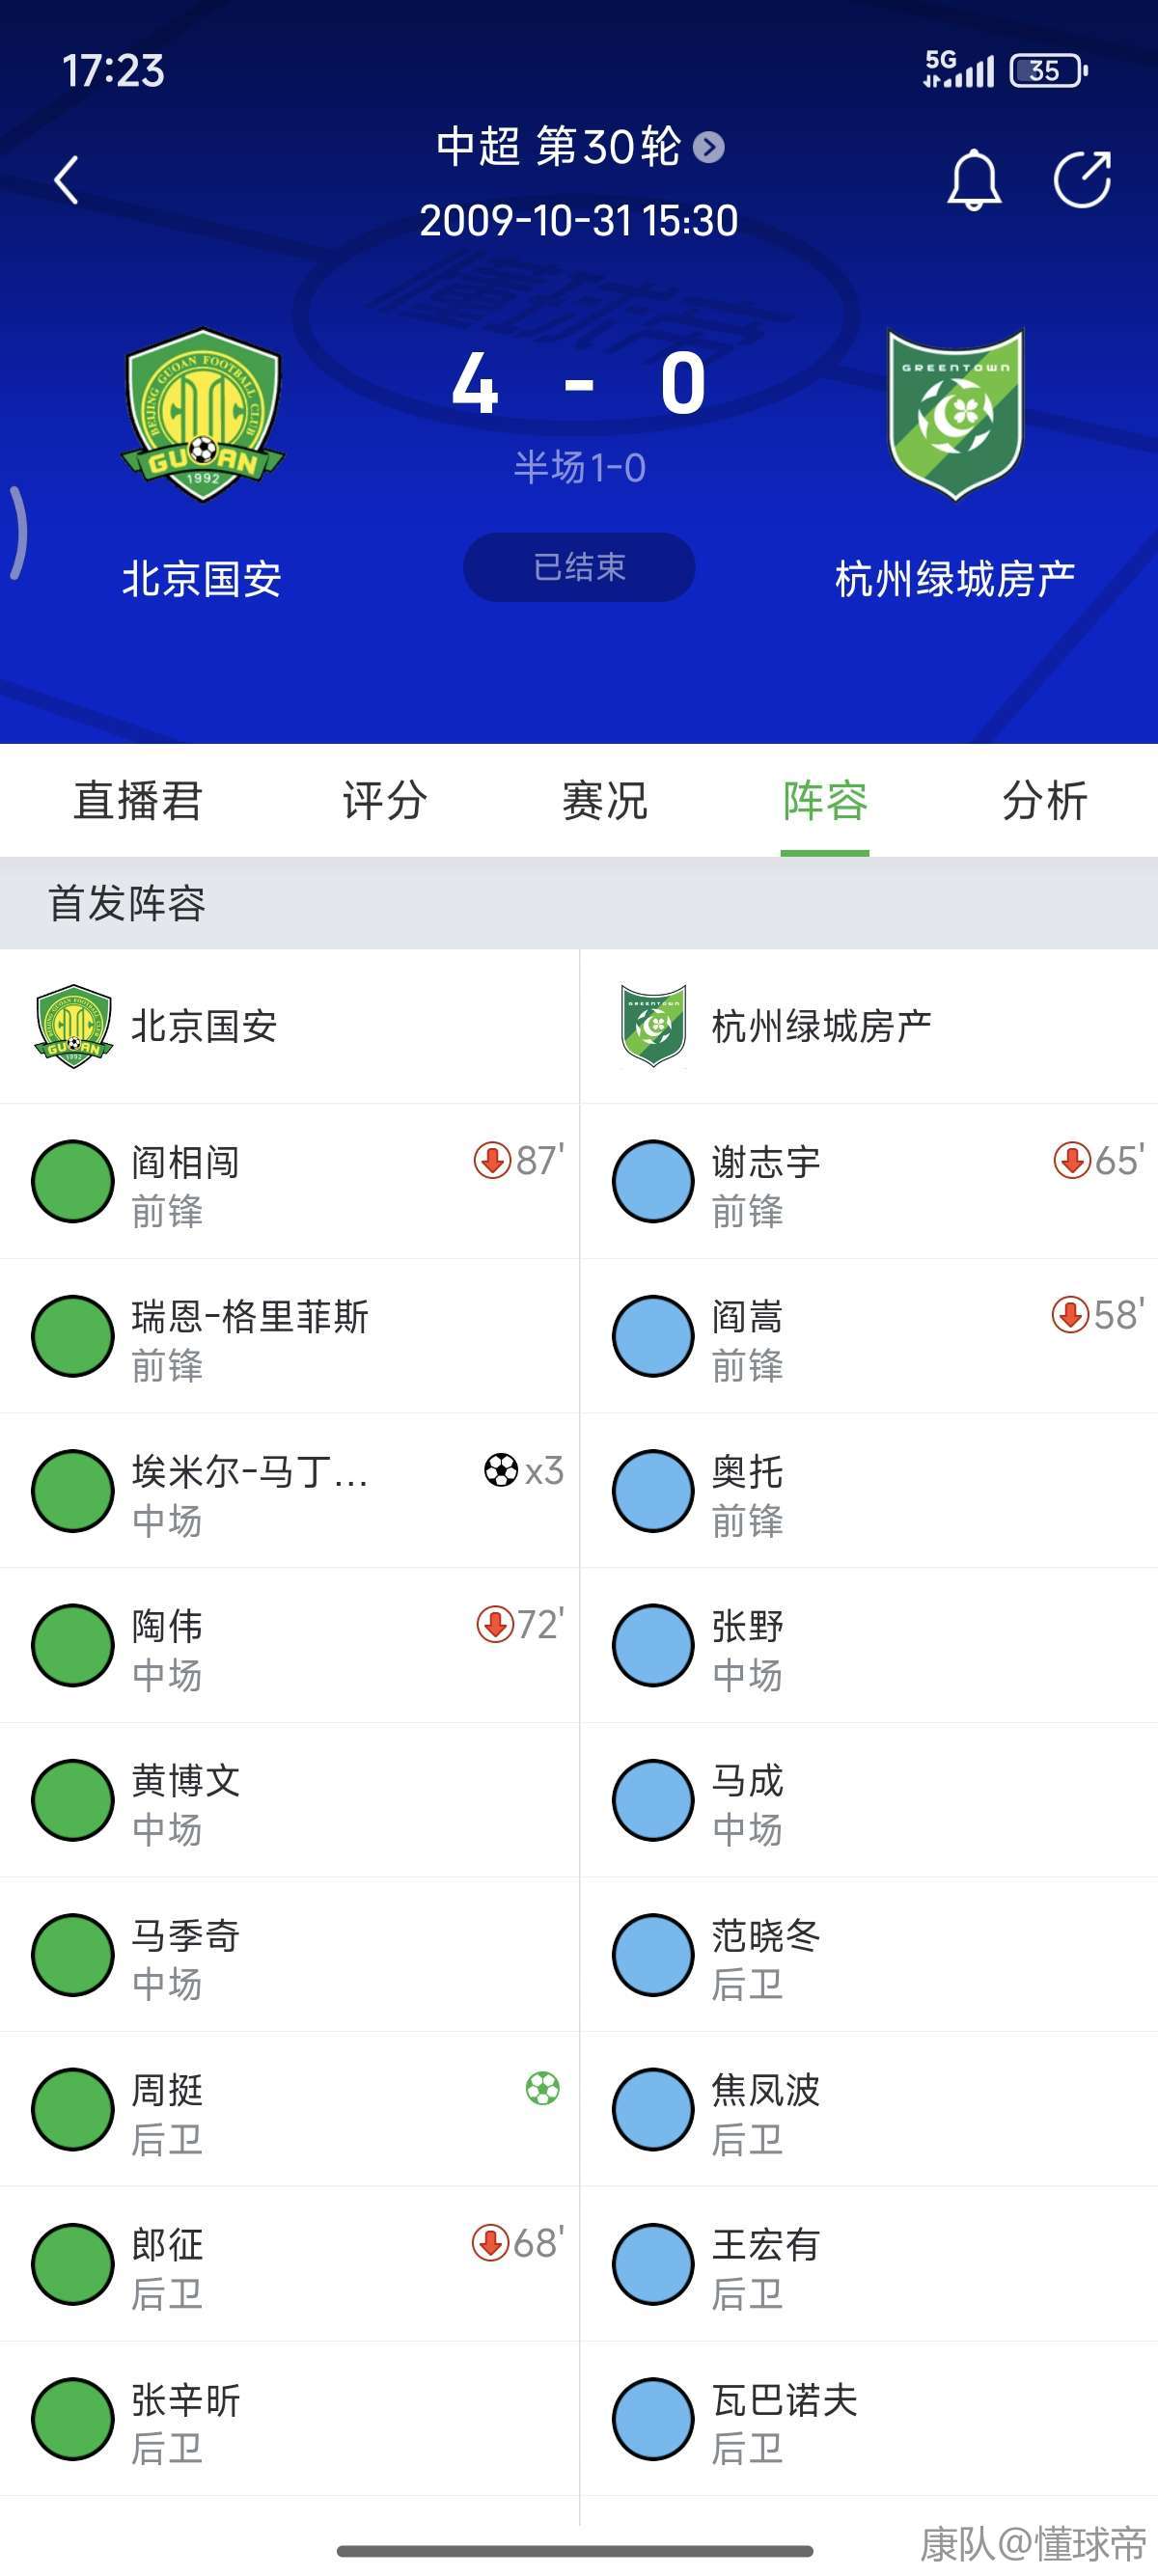This screenshot has height=2576, width=1158.
Task: Tap the back arrow icon
Action: [66, 180]
